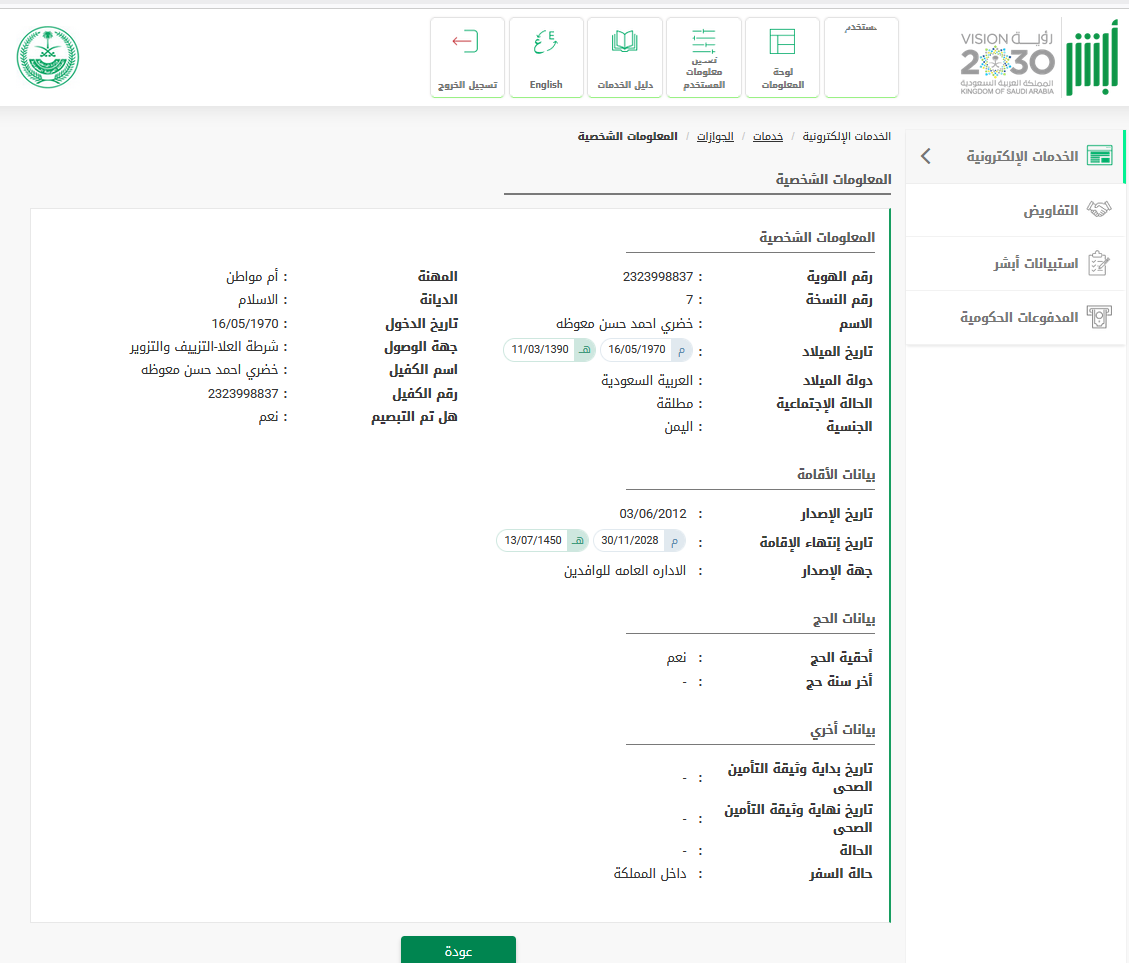Open the التفاويض sidebar menu item
The image size is (1129, 963).
tap(1050, 211)
